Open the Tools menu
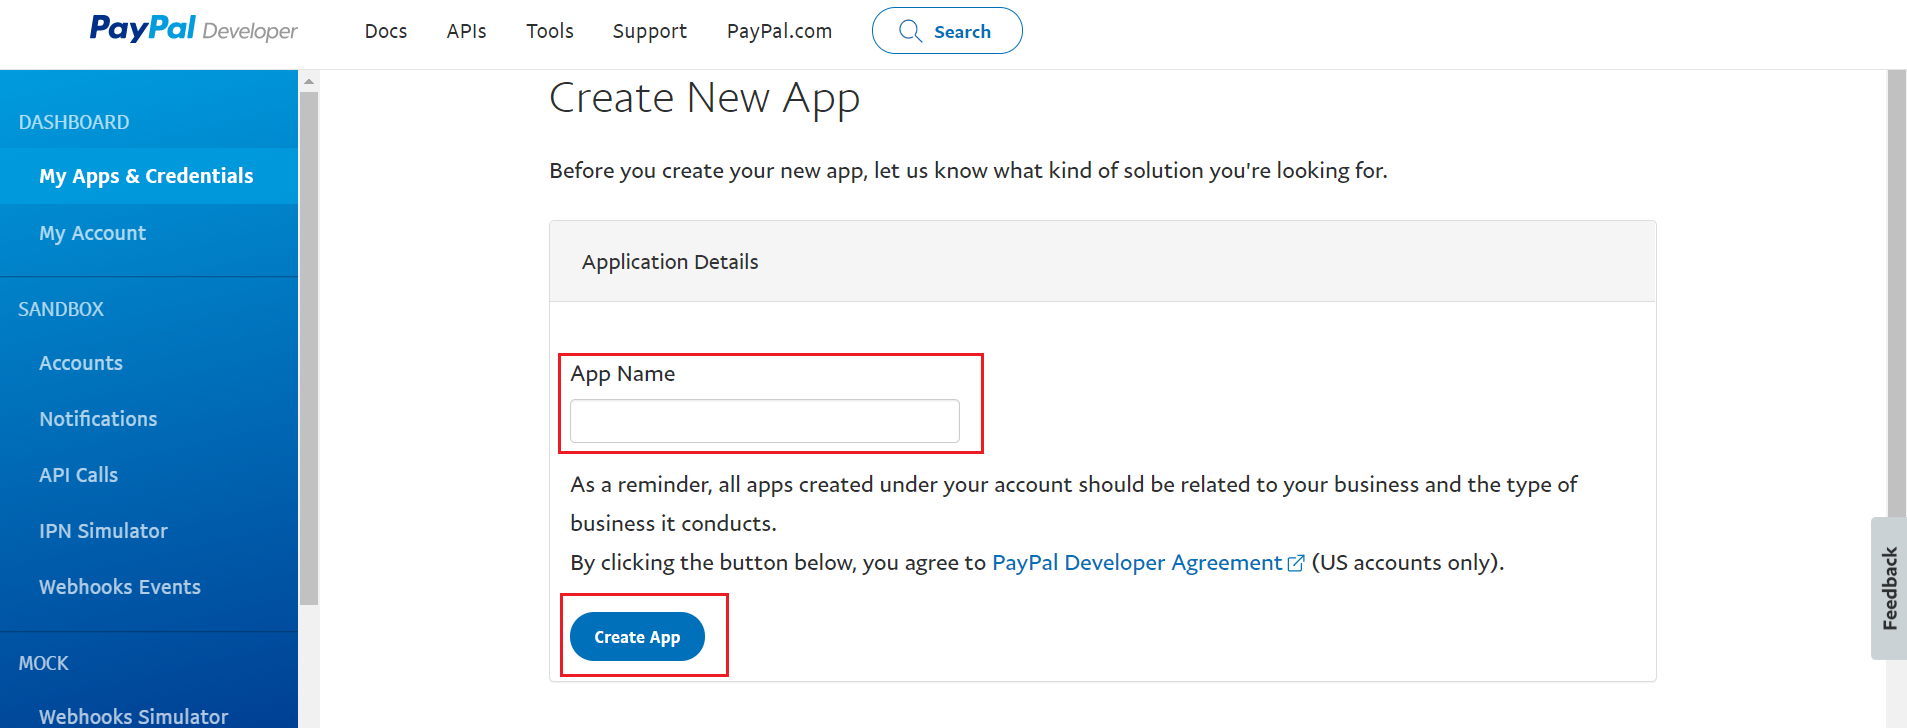Image resolution: width=1907 pixels, height=728 pixels. (550, 31)
